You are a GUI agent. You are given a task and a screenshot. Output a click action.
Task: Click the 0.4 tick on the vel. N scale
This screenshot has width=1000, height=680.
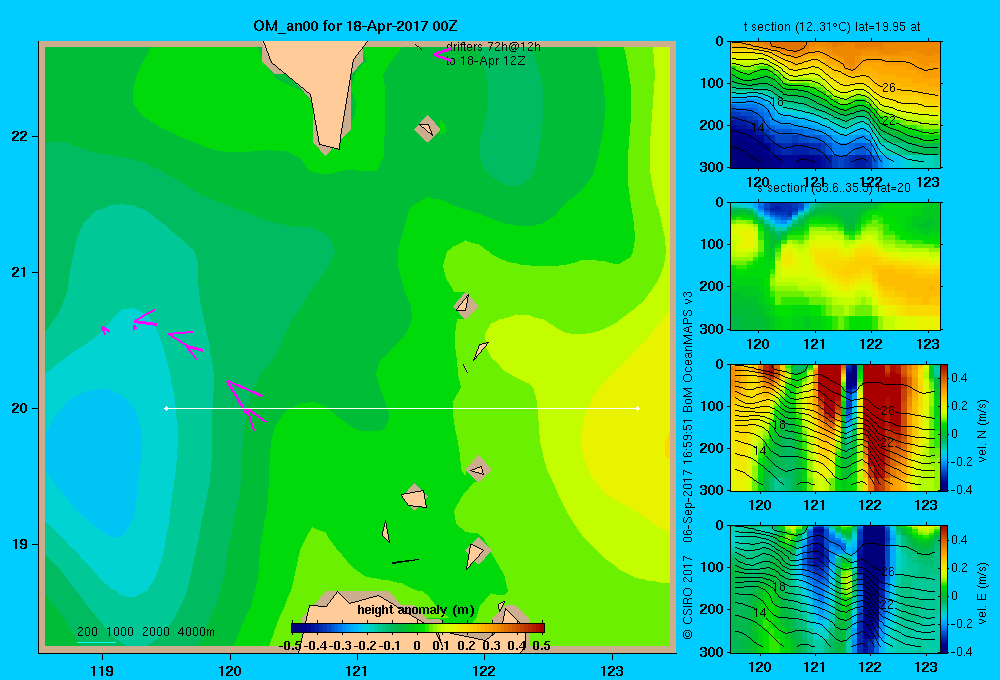[x=959, y=378]
